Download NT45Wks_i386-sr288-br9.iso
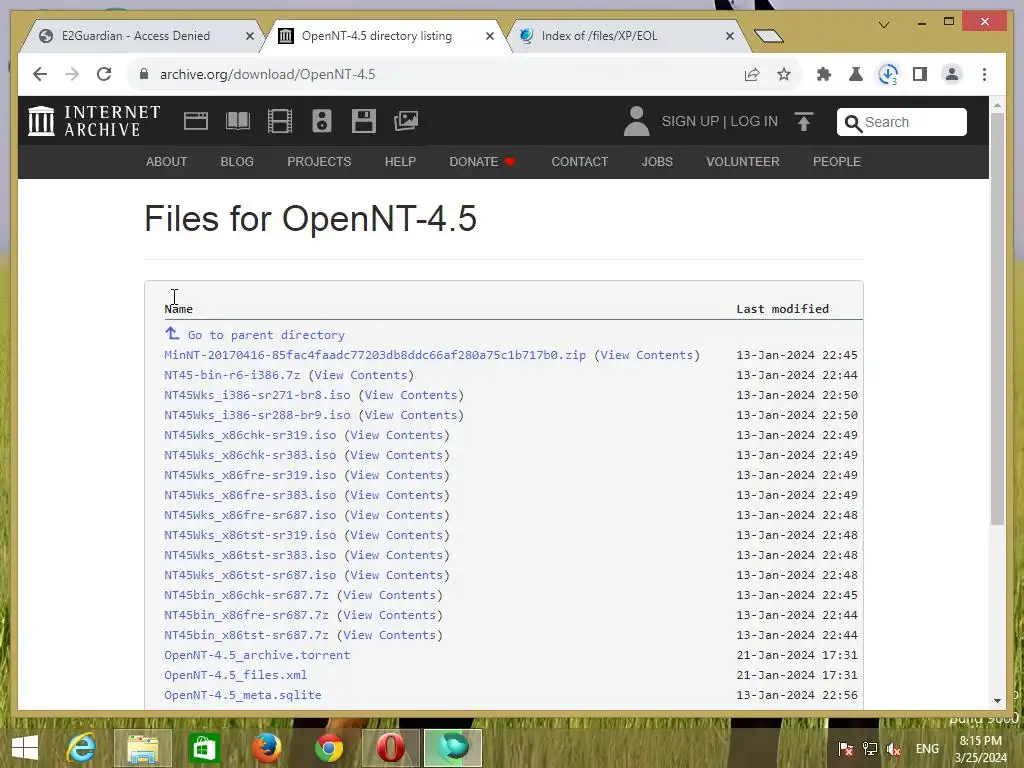This screenshot has height=768, width=1024. [x=257, y=415]
